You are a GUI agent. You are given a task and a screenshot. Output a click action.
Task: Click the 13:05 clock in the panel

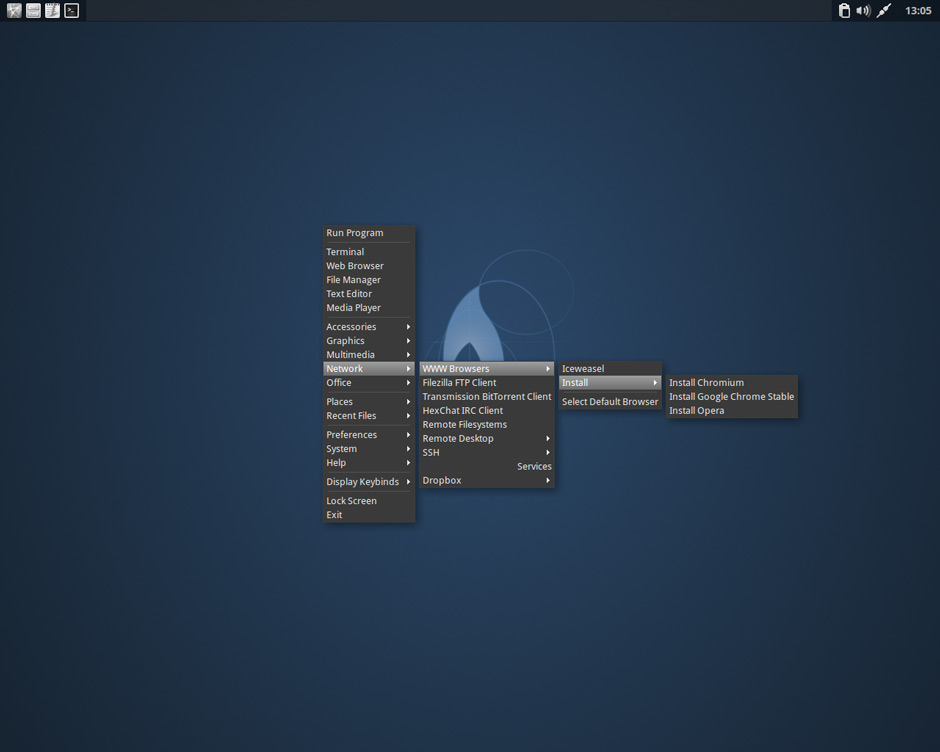918,10
